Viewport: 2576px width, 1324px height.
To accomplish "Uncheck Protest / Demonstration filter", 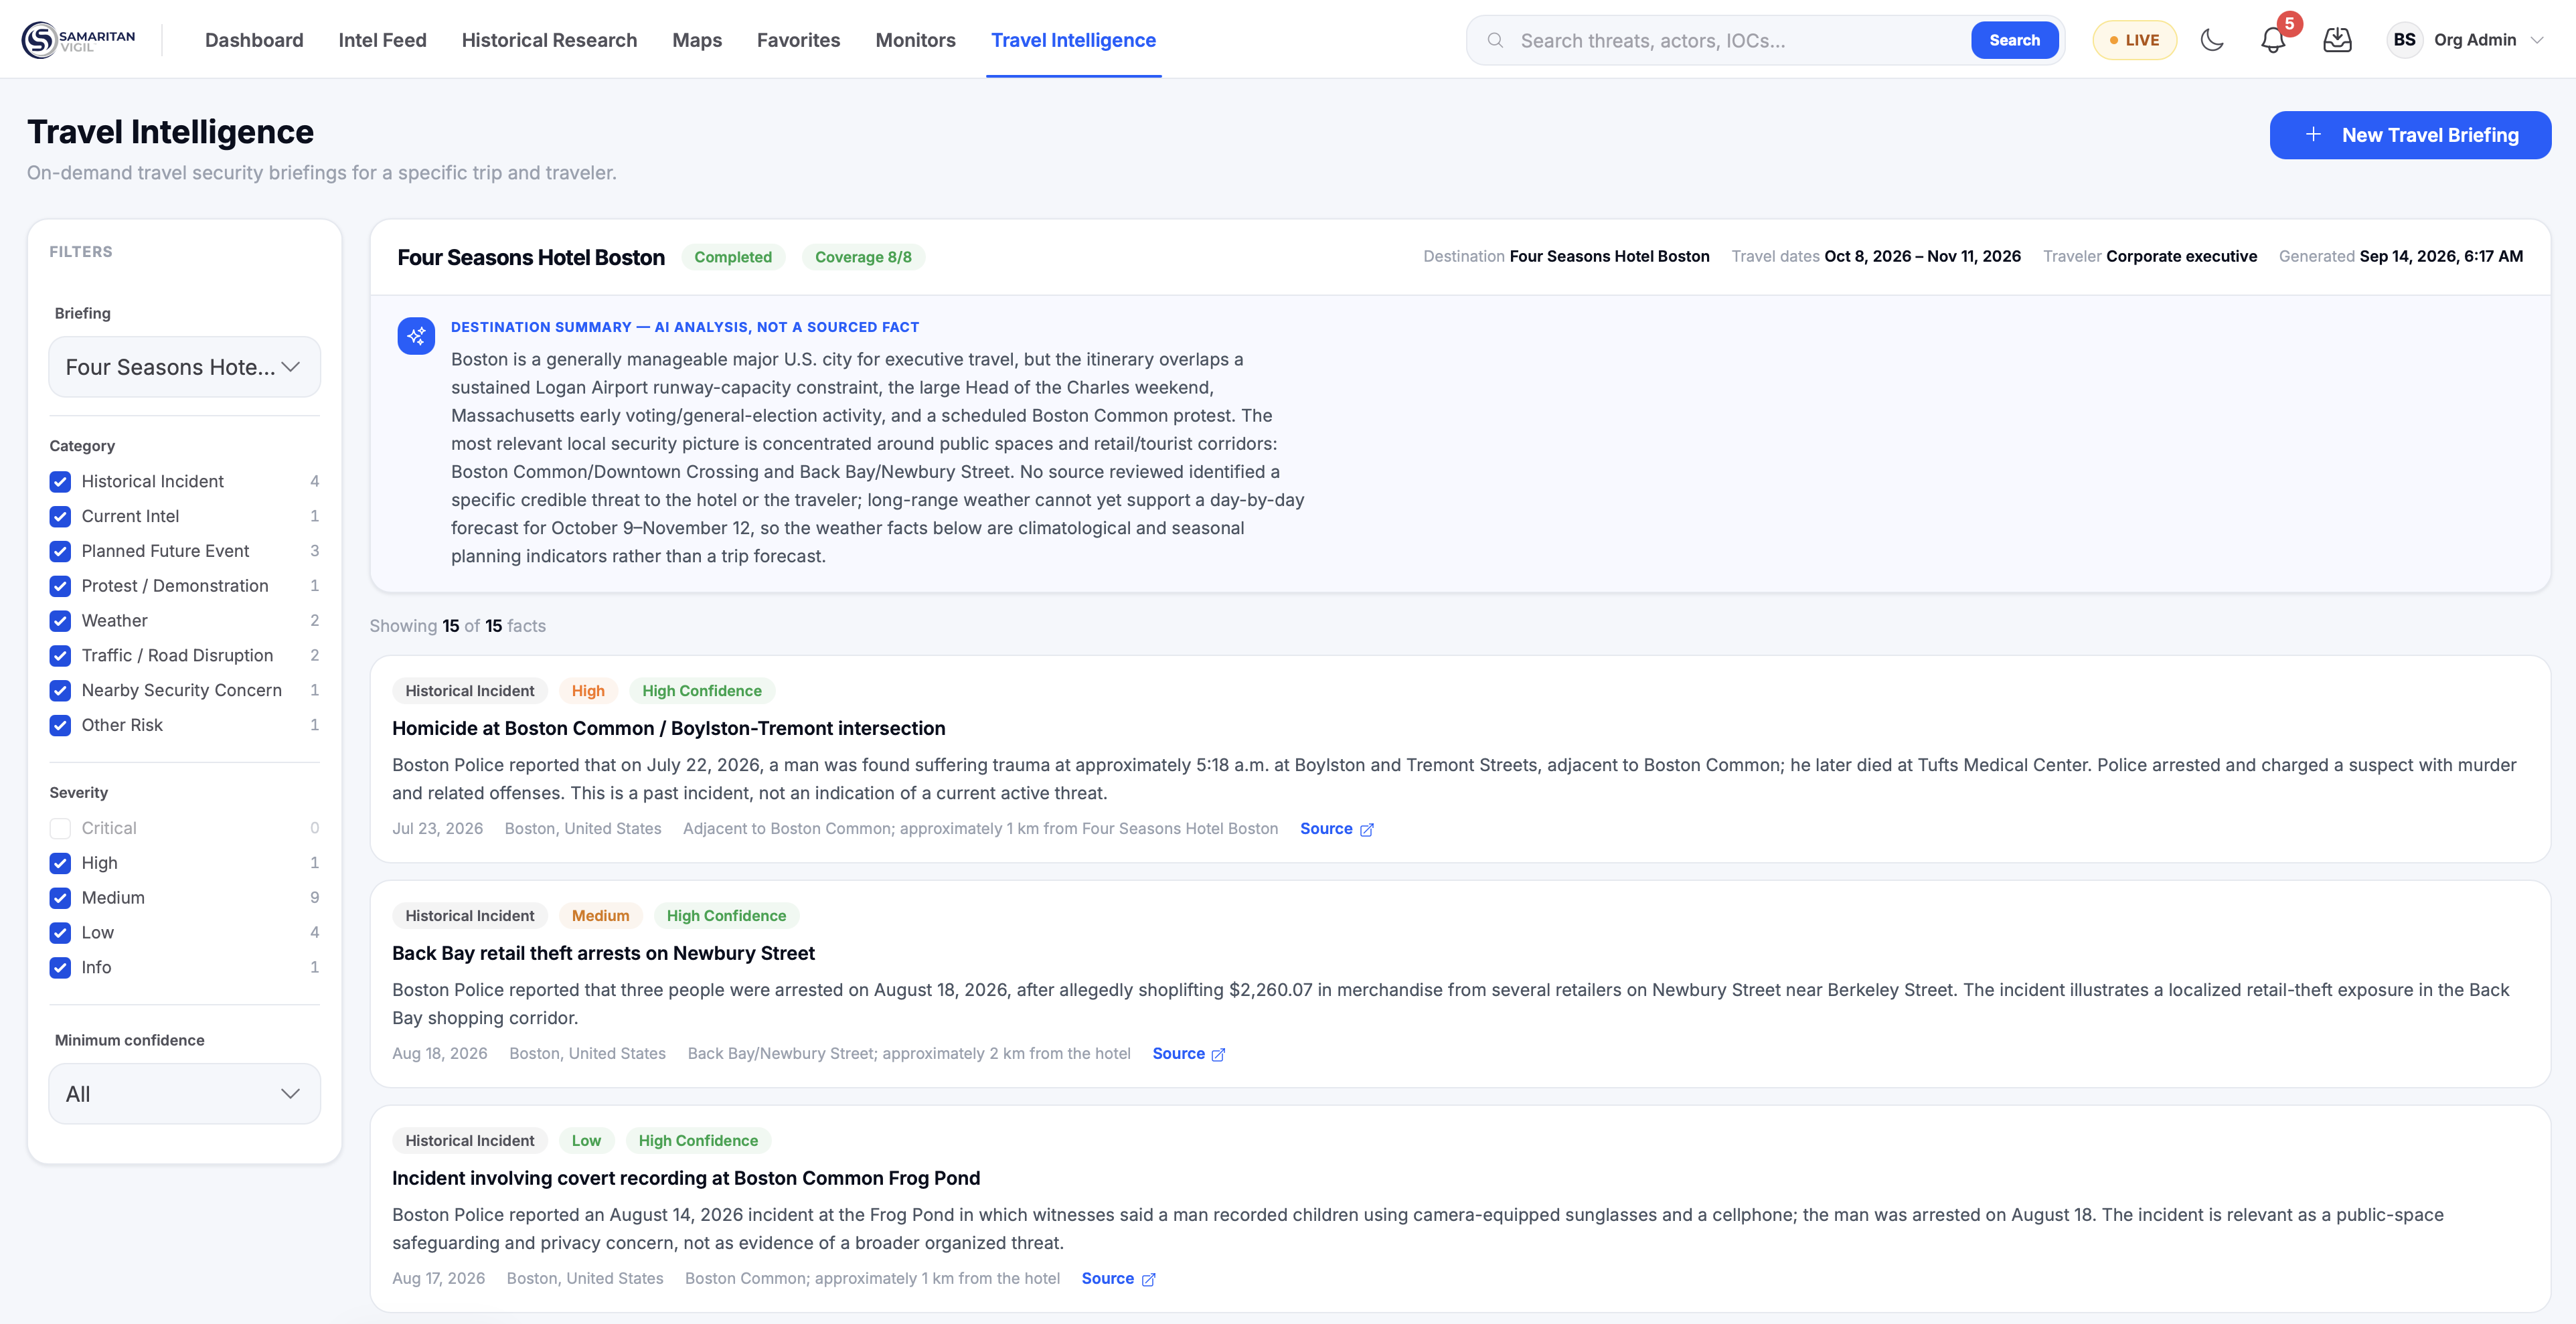I will 60,586.
